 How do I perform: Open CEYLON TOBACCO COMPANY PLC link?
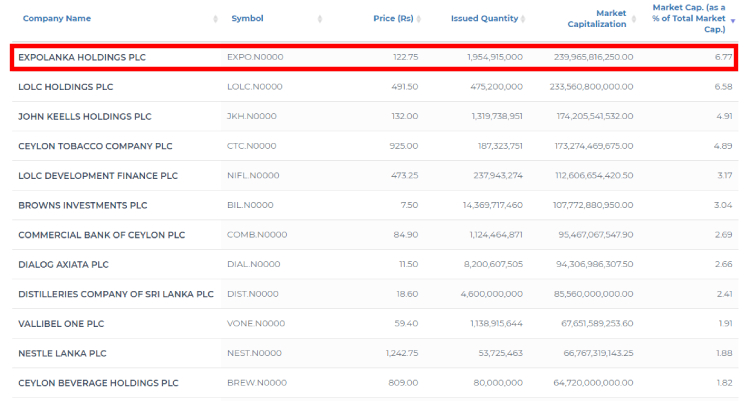pyautogui.click(x=95, y=146)
